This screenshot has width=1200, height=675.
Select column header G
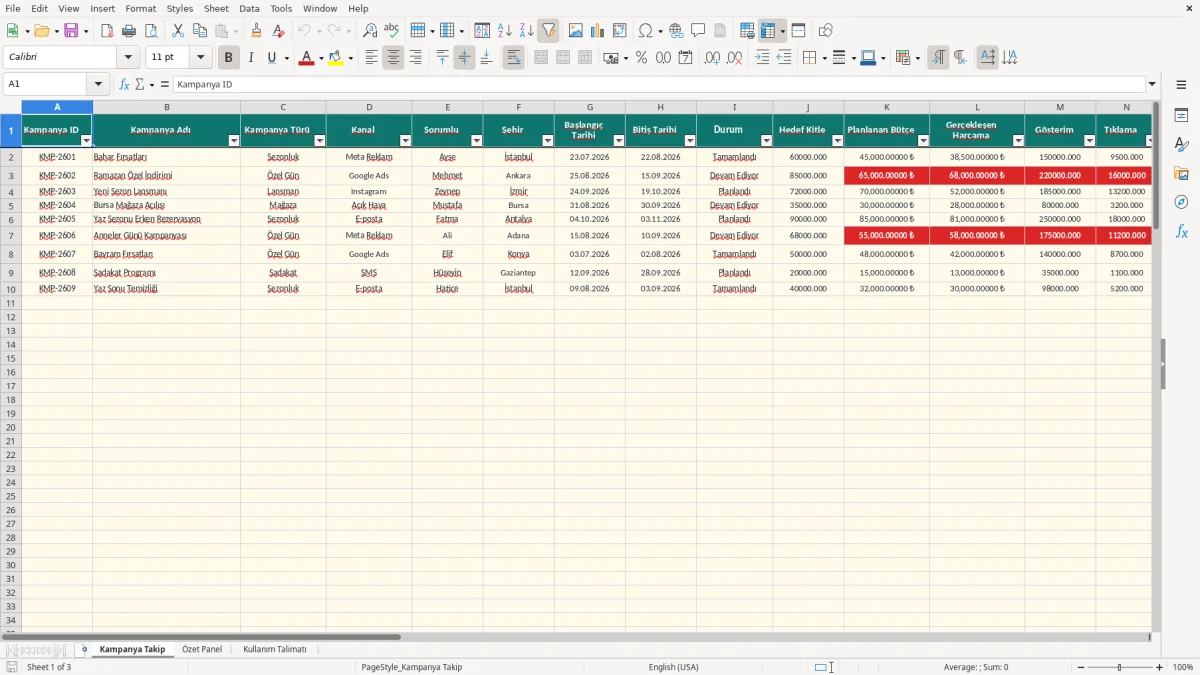590,107
